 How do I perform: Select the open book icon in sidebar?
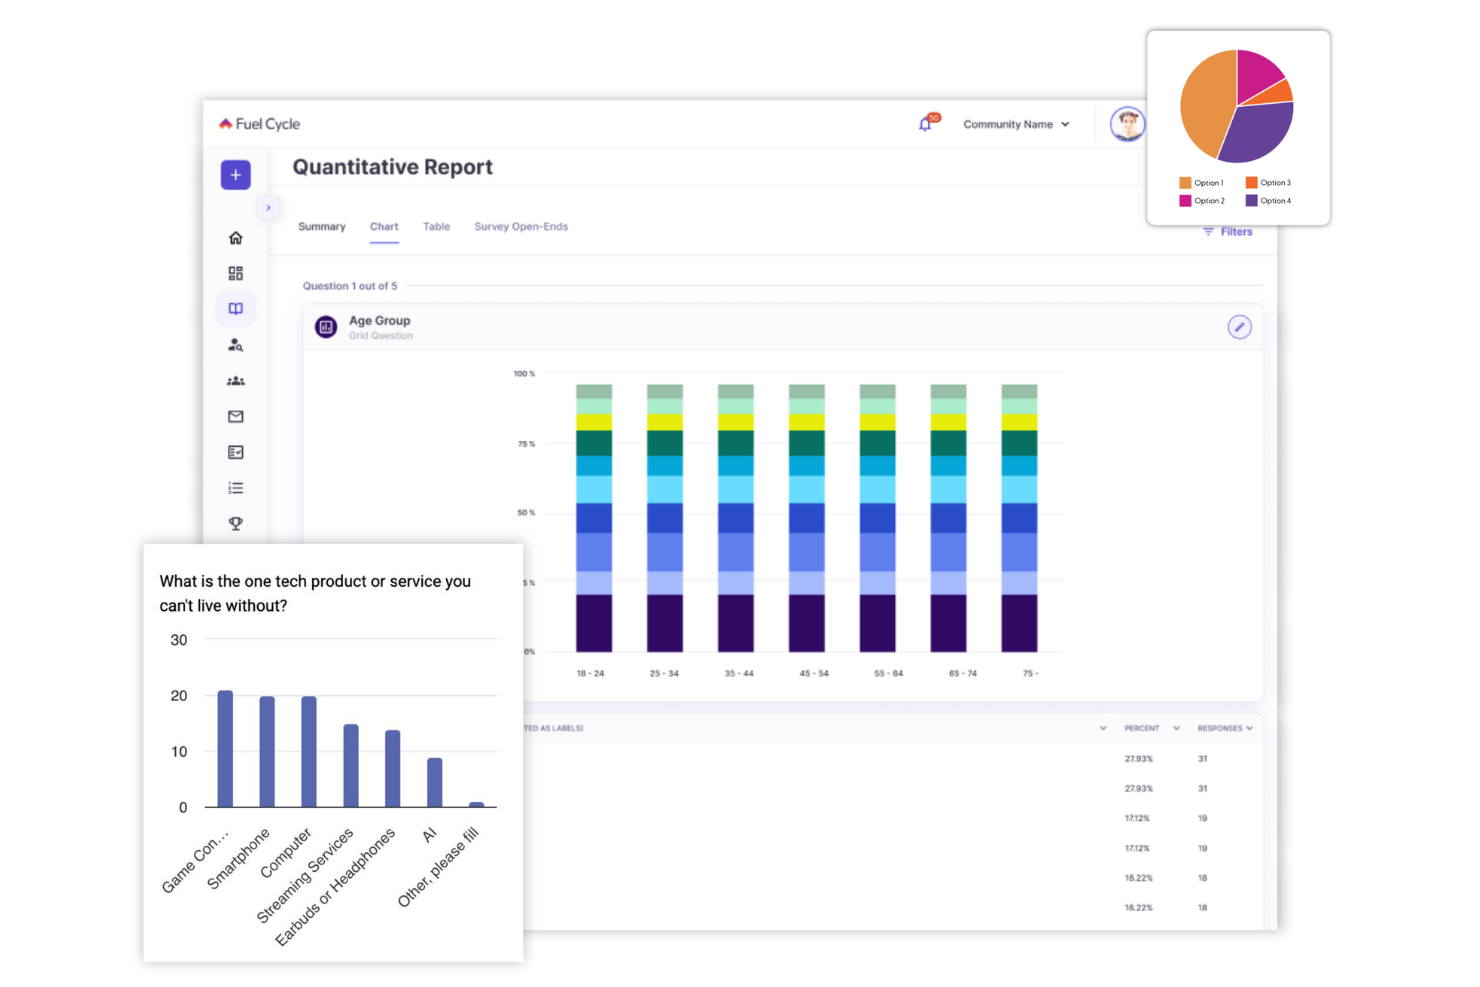(x=236, y=309)
